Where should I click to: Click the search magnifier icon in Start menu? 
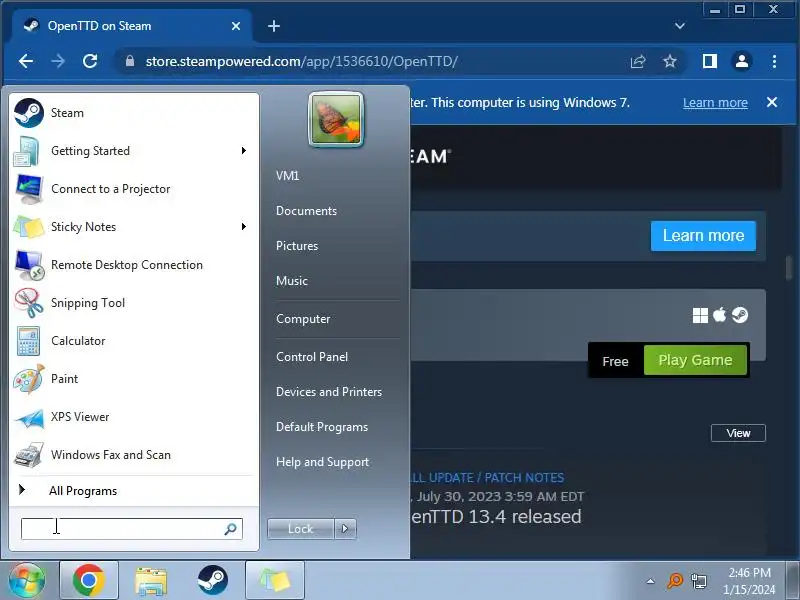click(x=231, y=529)
